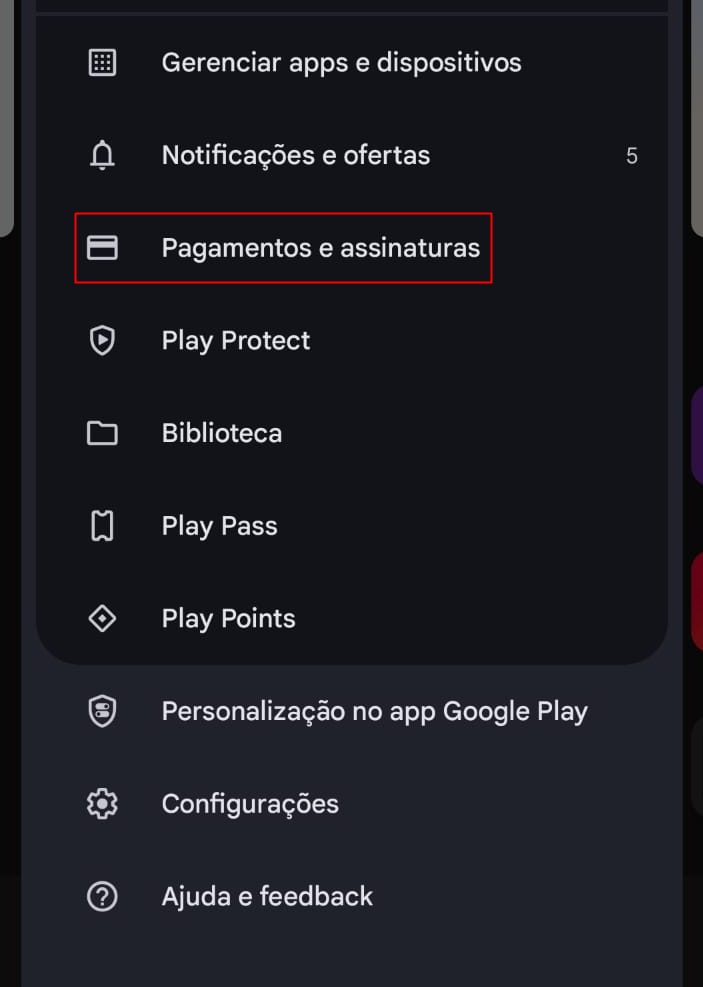Select Pagamentos e assinaturas
The image size is (703, 987).
tap(321, 247)
